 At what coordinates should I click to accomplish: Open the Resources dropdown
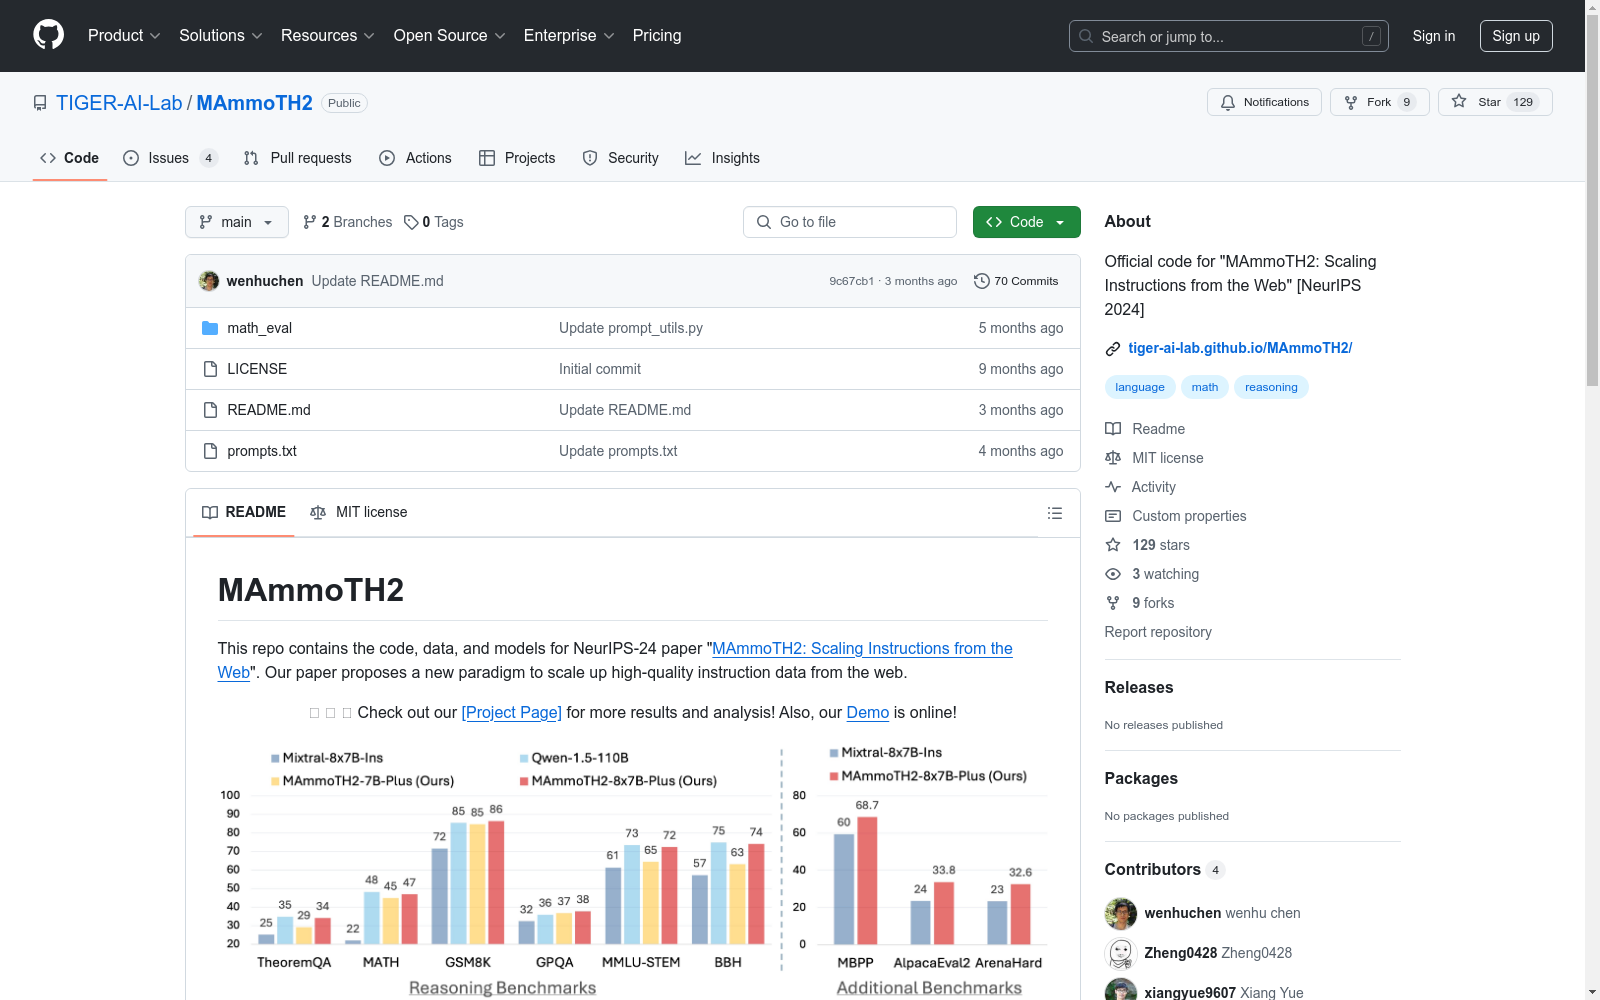tap(328, 36)
